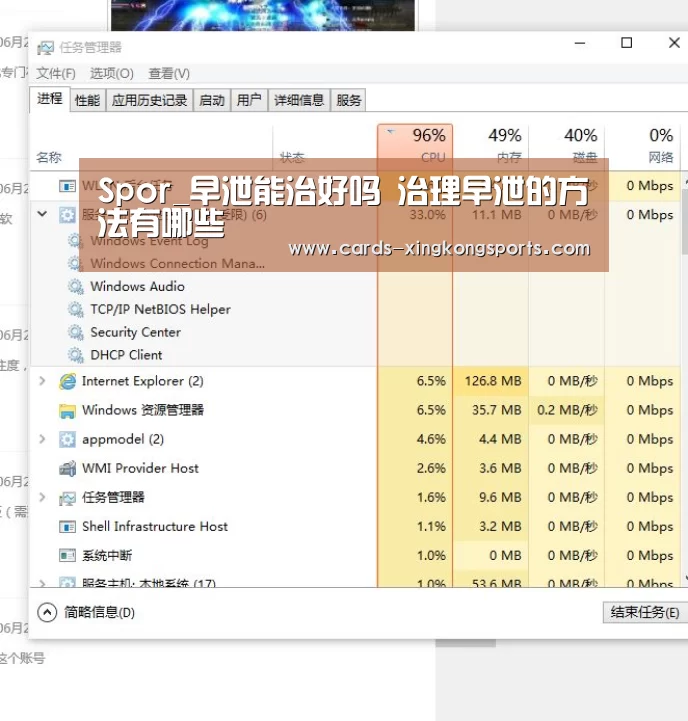
Task: Switch to the 详细信息 tab
Action: click(299, 100)
